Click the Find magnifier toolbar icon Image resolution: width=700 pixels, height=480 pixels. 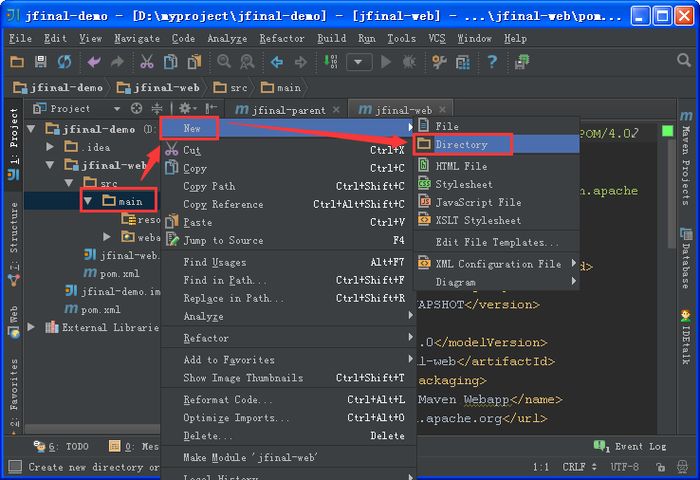click(x=223, y=62)
